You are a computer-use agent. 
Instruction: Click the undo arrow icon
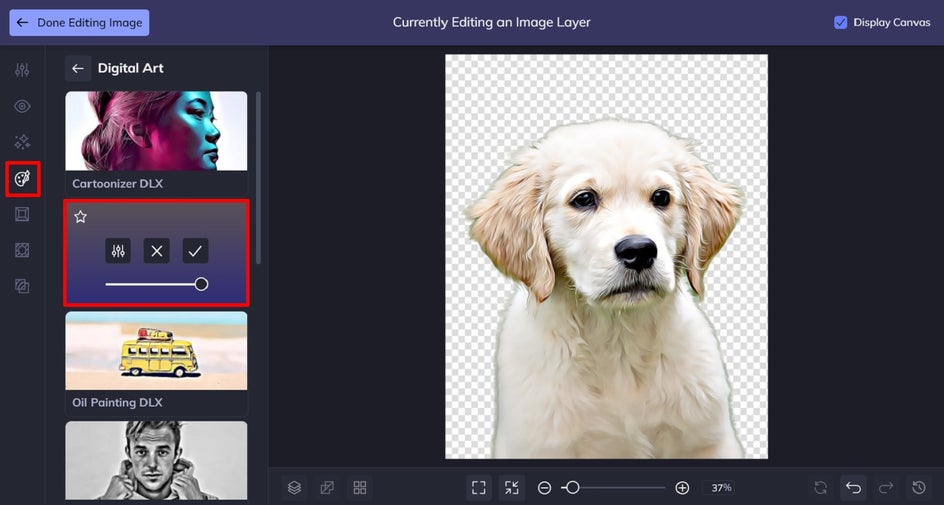click(853, 488)
